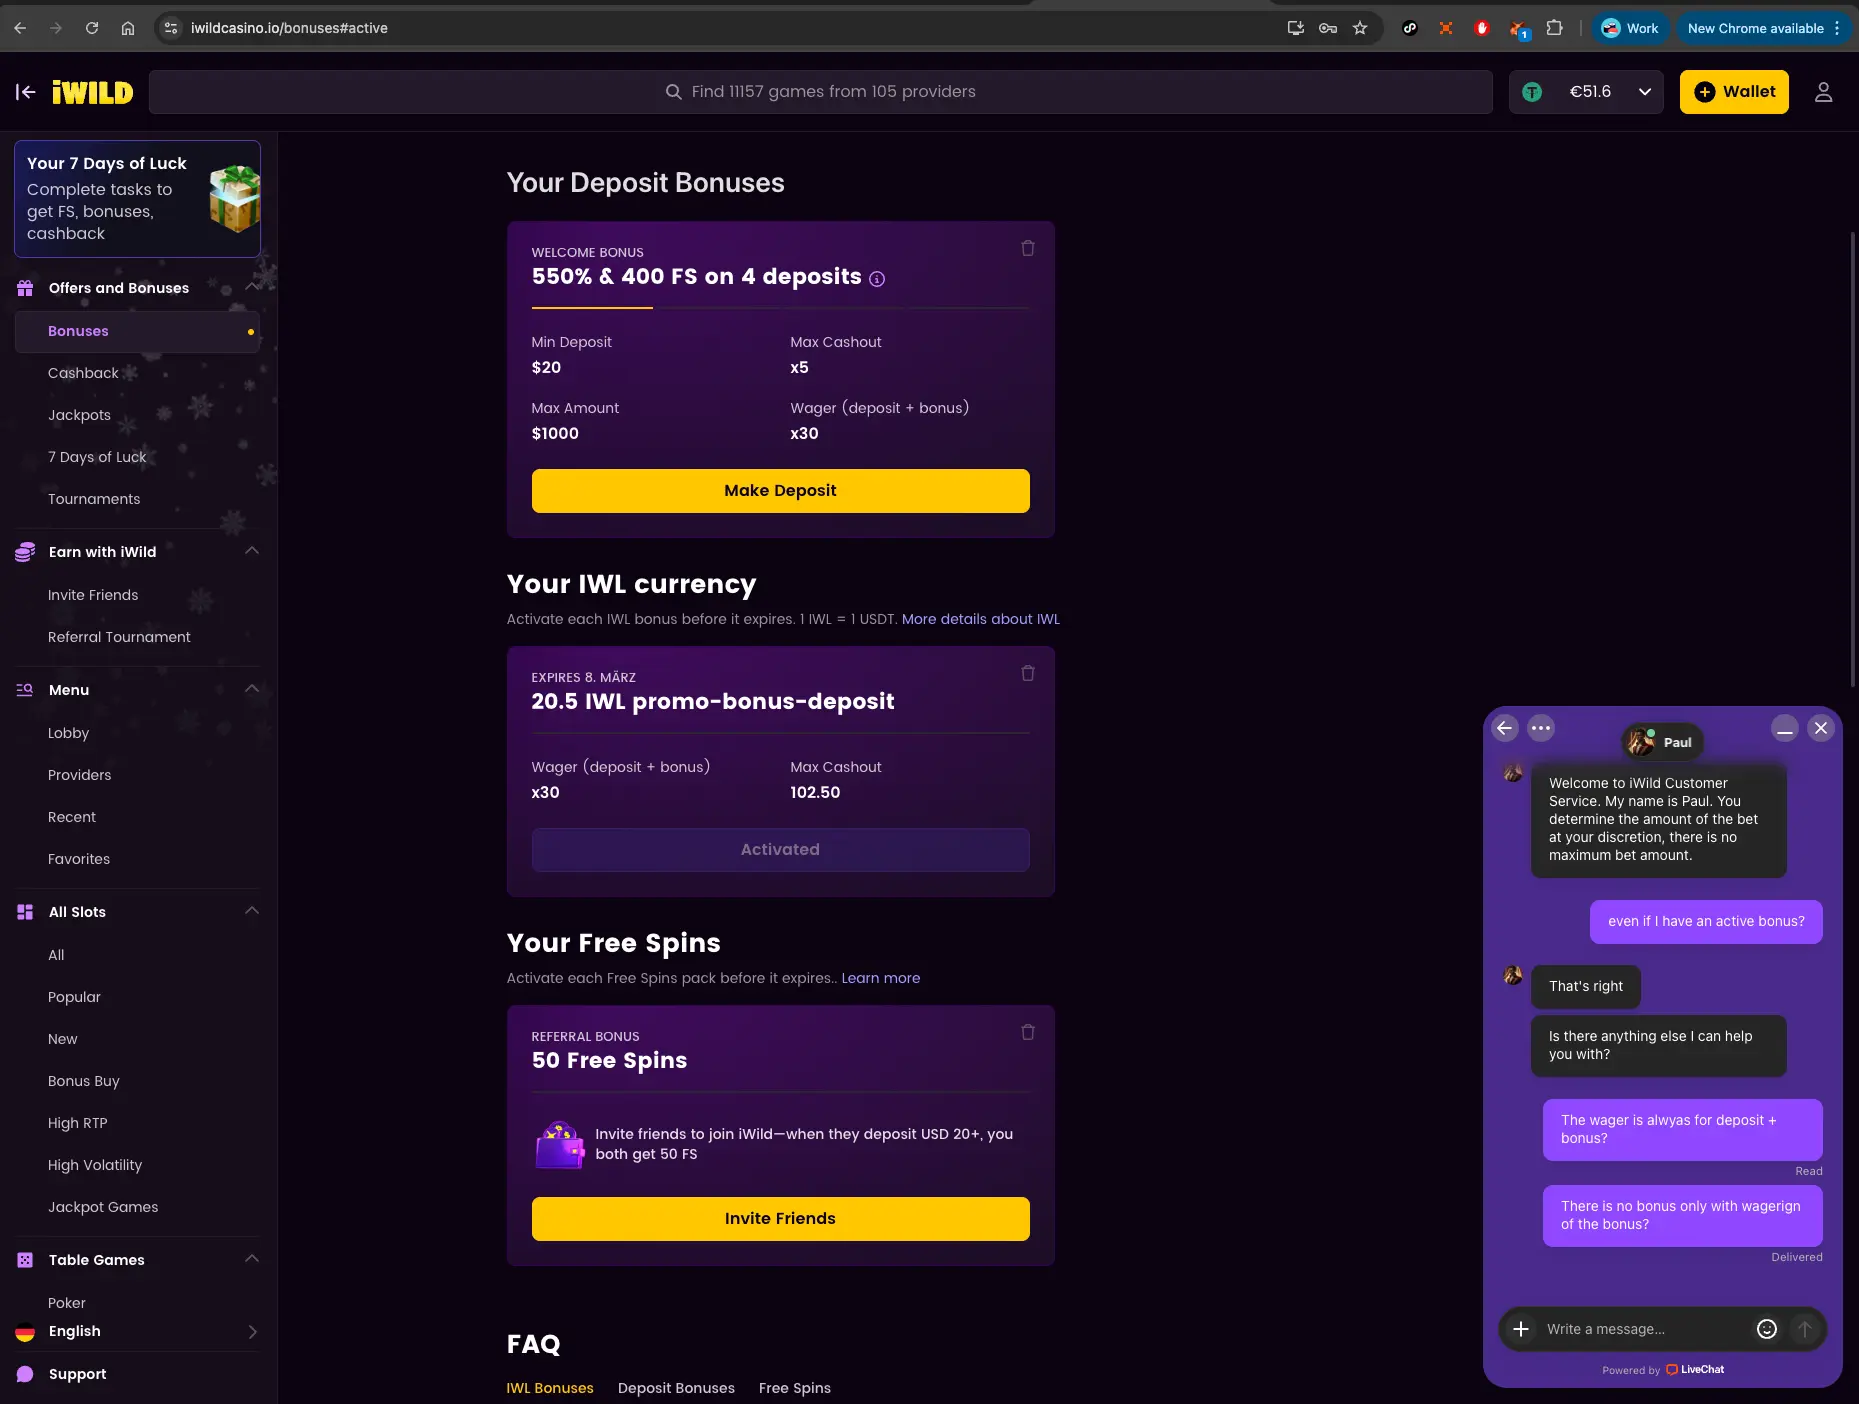Click the Tether currency icon
1859x1404 pixels.
pyautogui.click(x=1531, y=92)
